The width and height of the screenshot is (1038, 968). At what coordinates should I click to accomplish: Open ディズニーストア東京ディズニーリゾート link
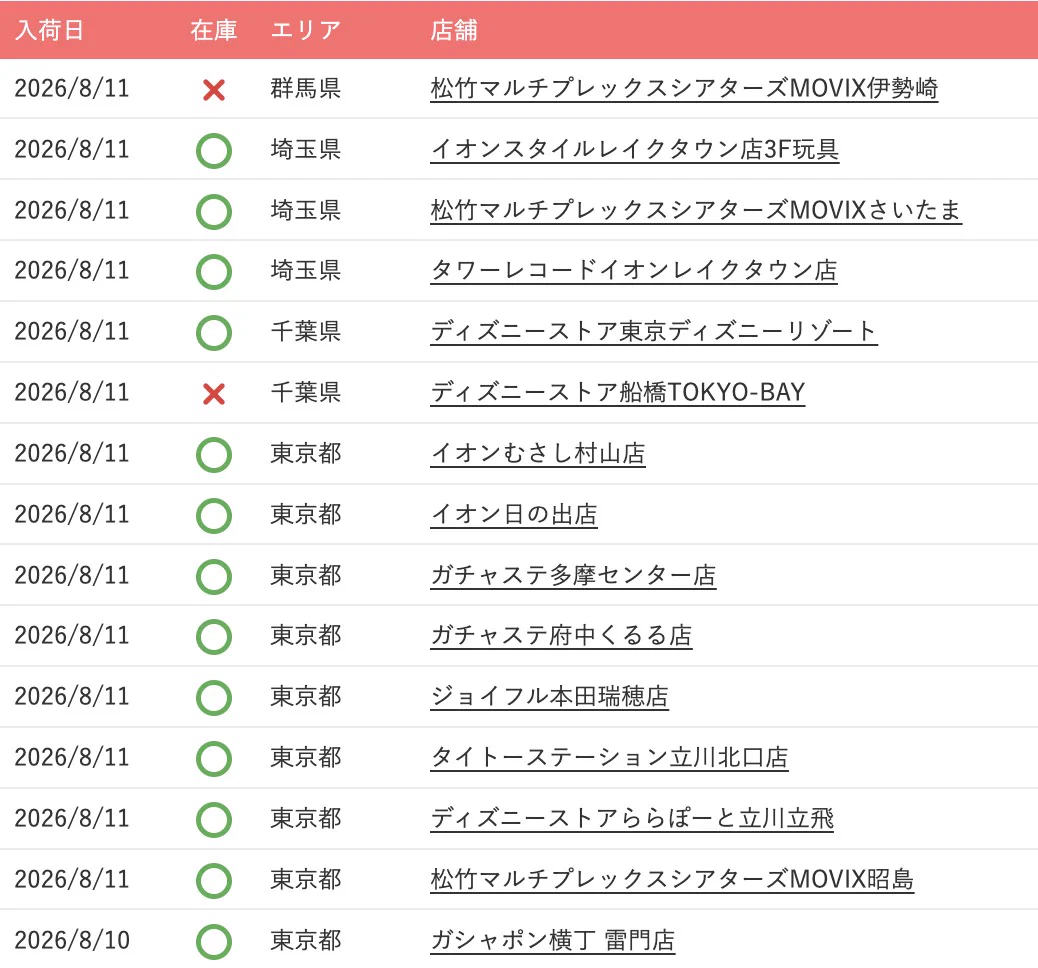coord(654,331)
